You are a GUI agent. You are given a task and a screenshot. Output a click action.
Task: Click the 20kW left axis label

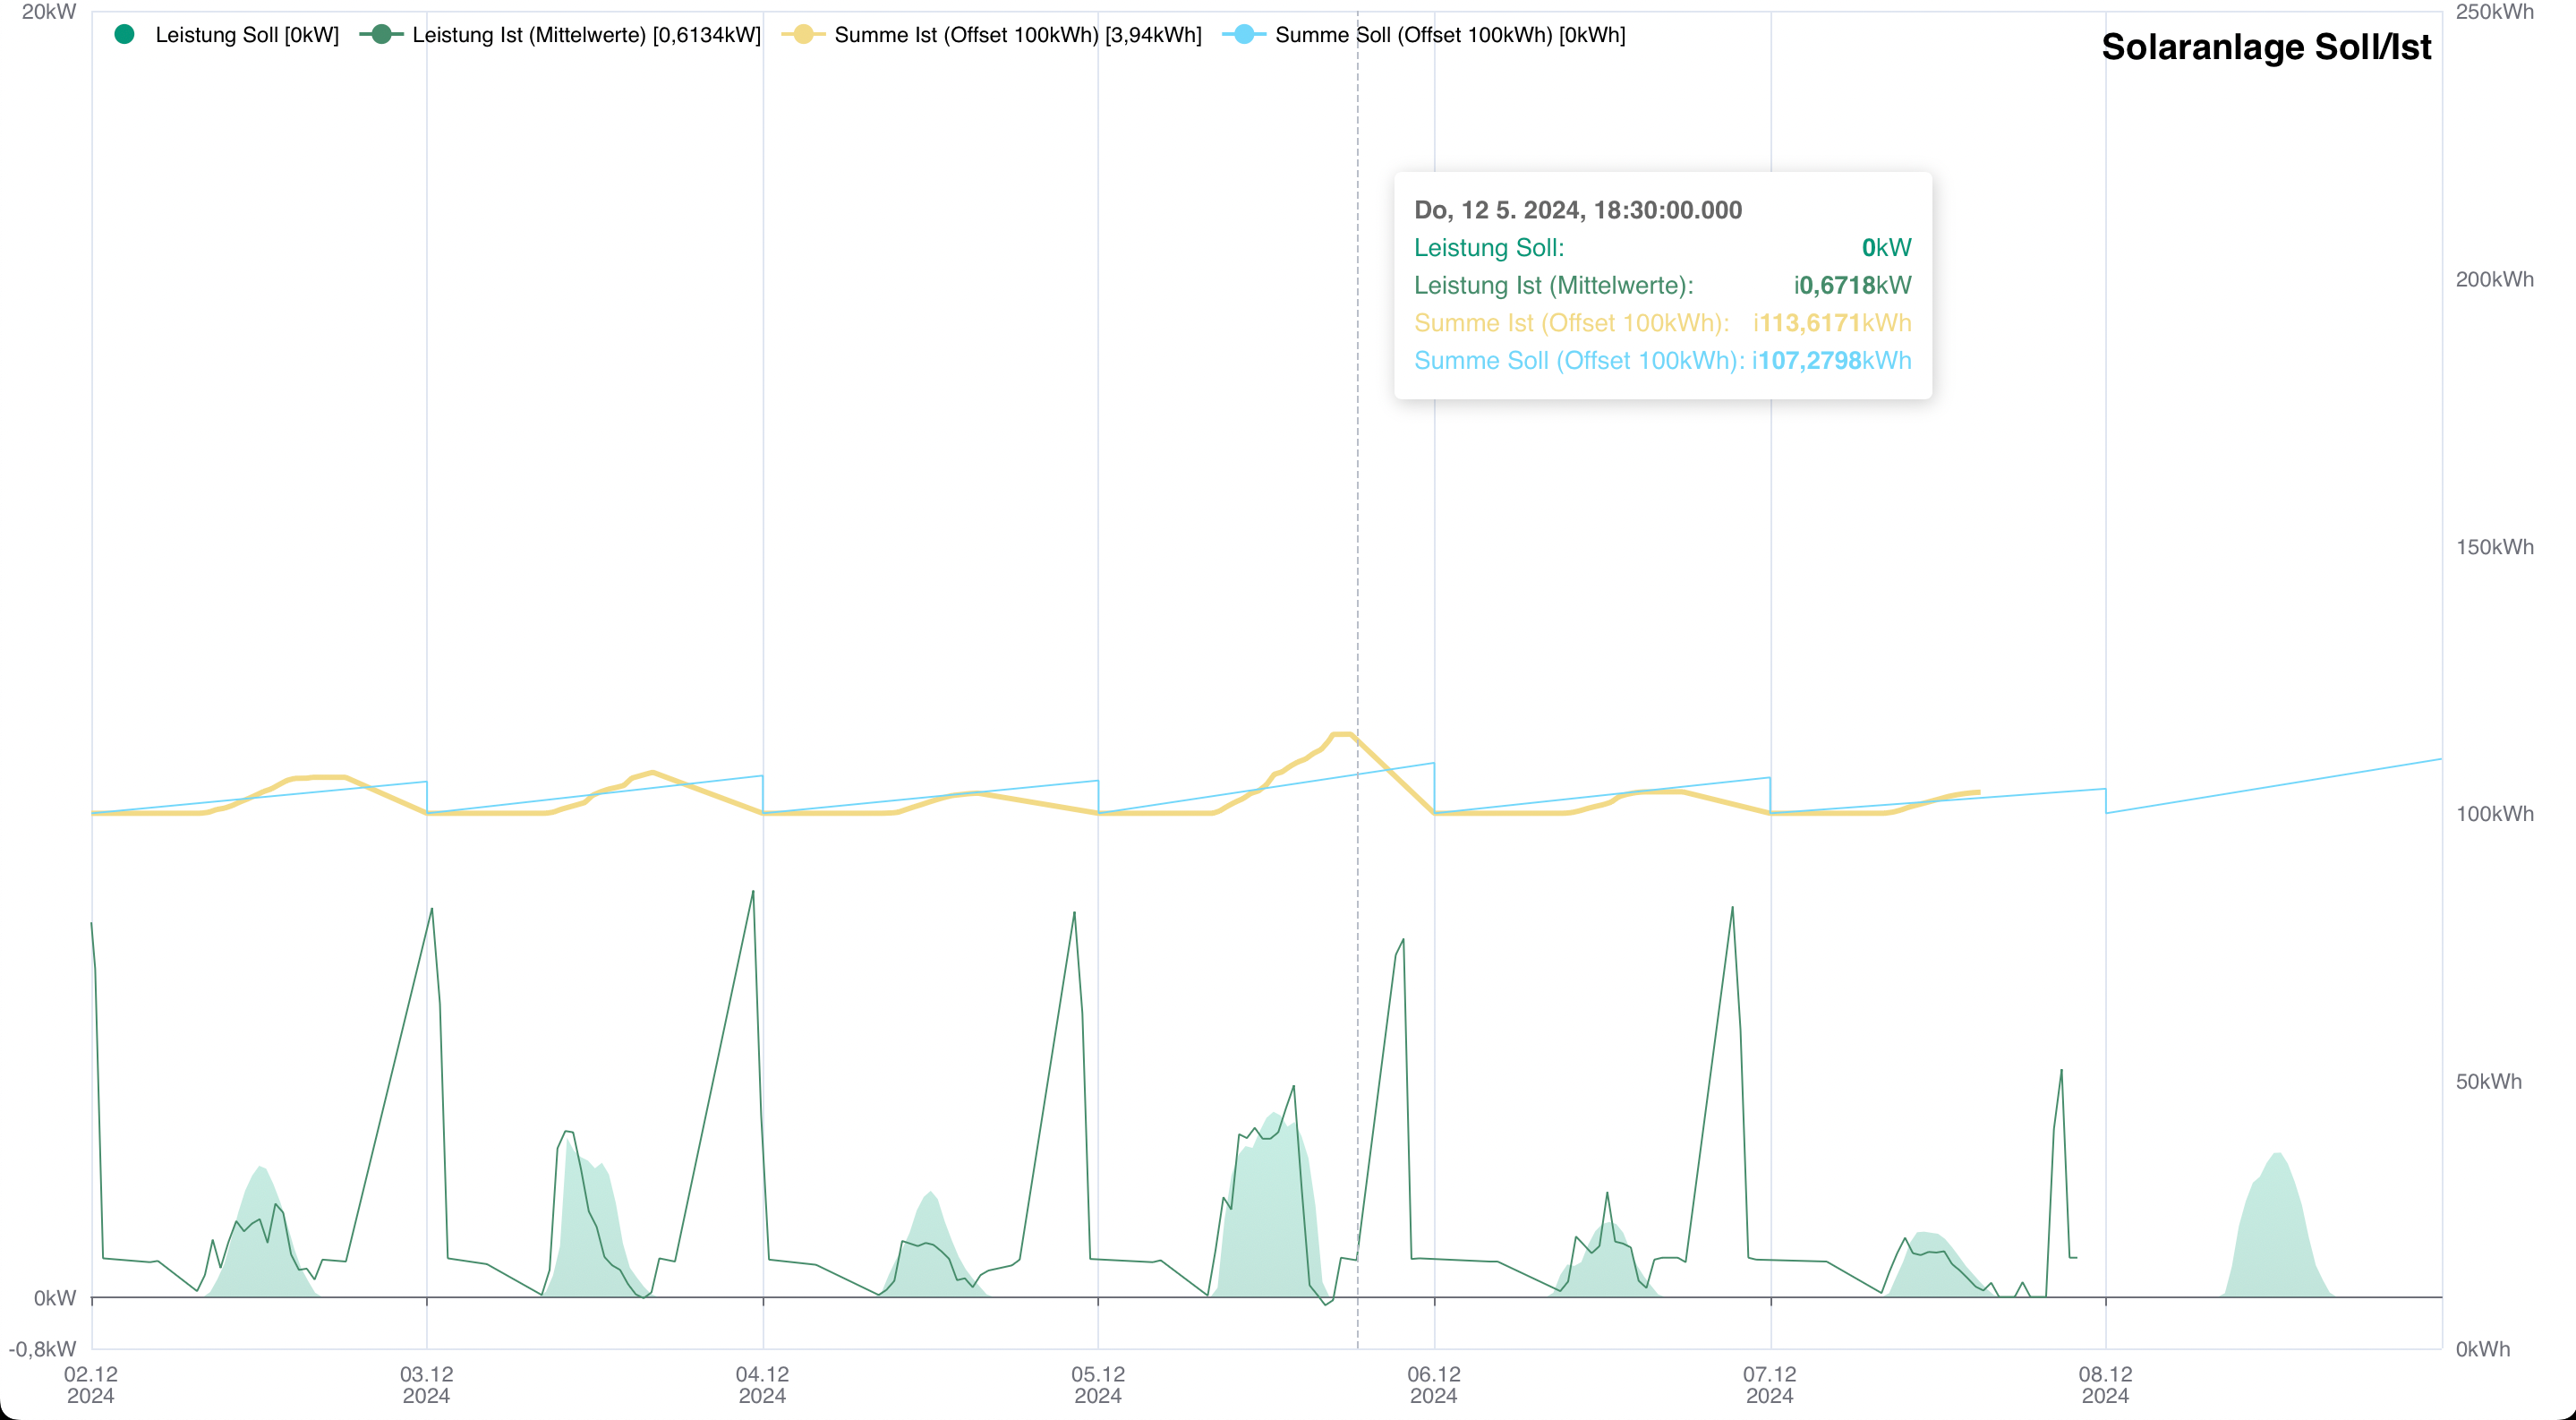click(x=49, y=12)
